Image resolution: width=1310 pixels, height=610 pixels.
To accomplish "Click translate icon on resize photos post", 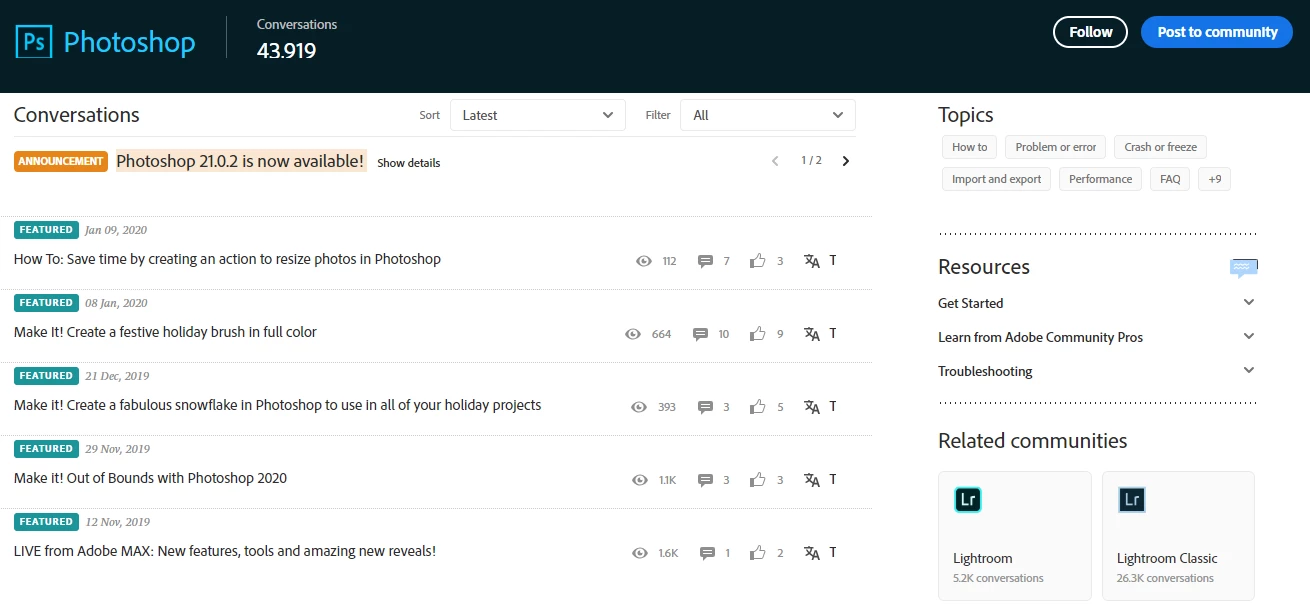I will pyautogui.click(x=812, y=261).
